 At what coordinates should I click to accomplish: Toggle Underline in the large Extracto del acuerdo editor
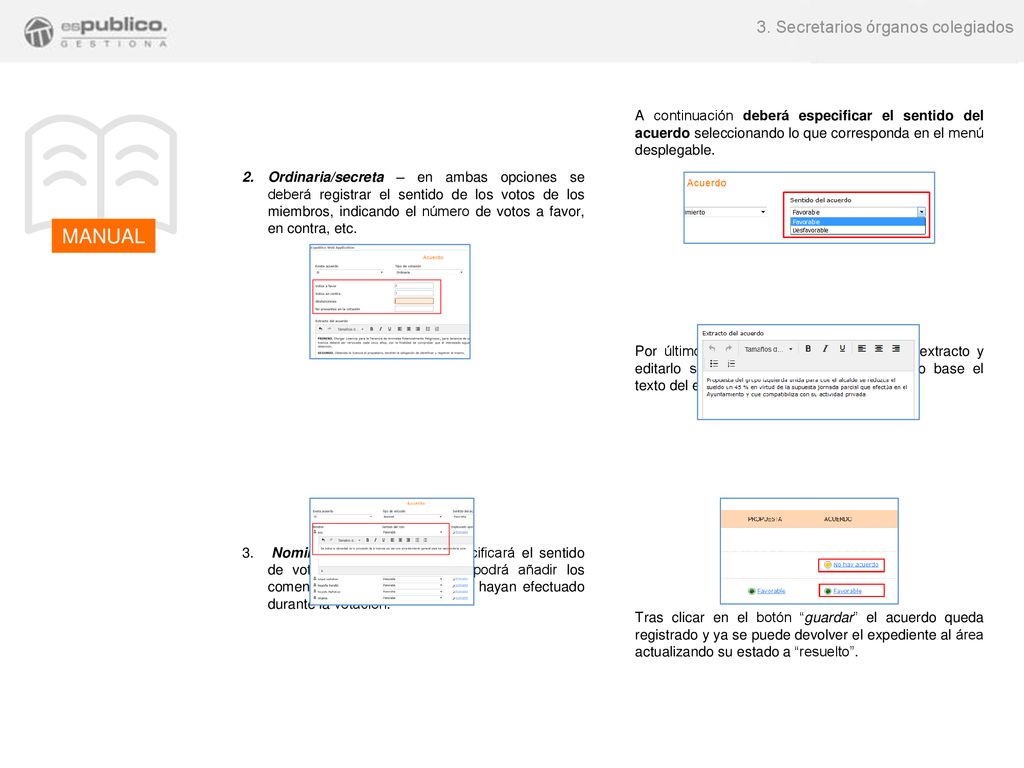[842, 349]
